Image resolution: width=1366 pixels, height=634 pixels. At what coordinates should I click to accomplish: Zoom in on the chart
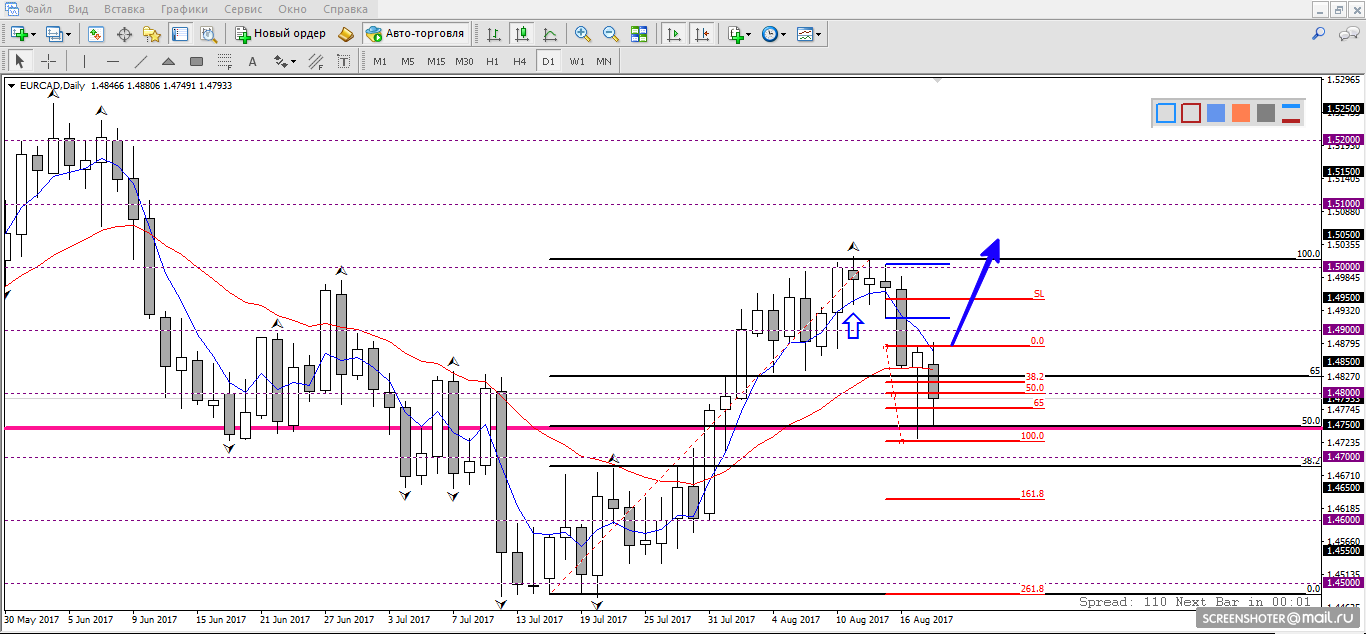[583, 34]
